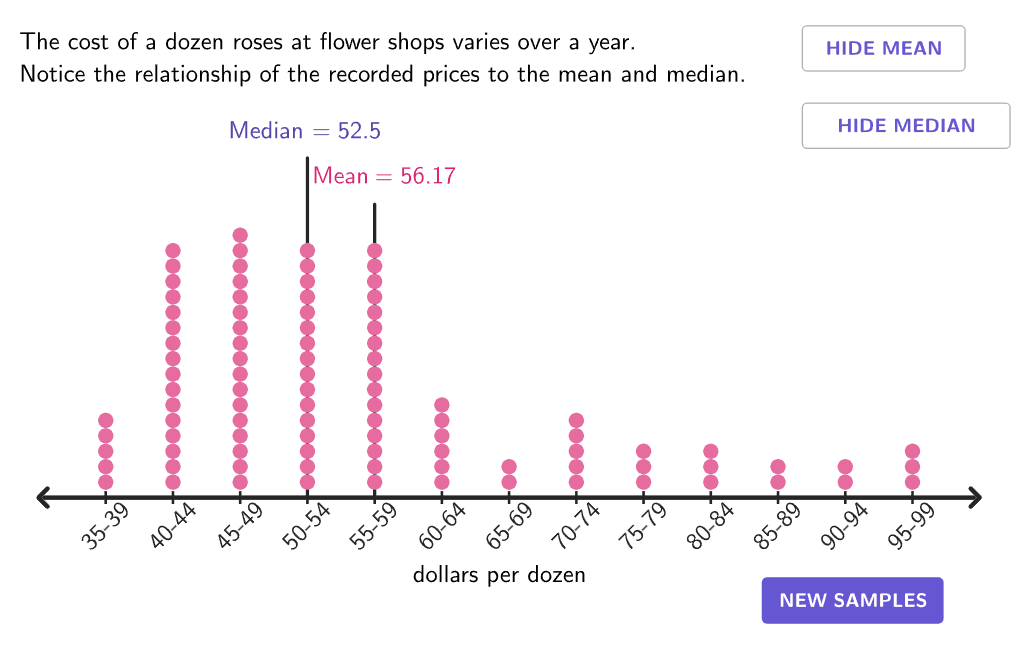Viewport: 1032px width, 645px height.
Task: Click the top dot in 60-64 column
Action: tap(442, 405)
